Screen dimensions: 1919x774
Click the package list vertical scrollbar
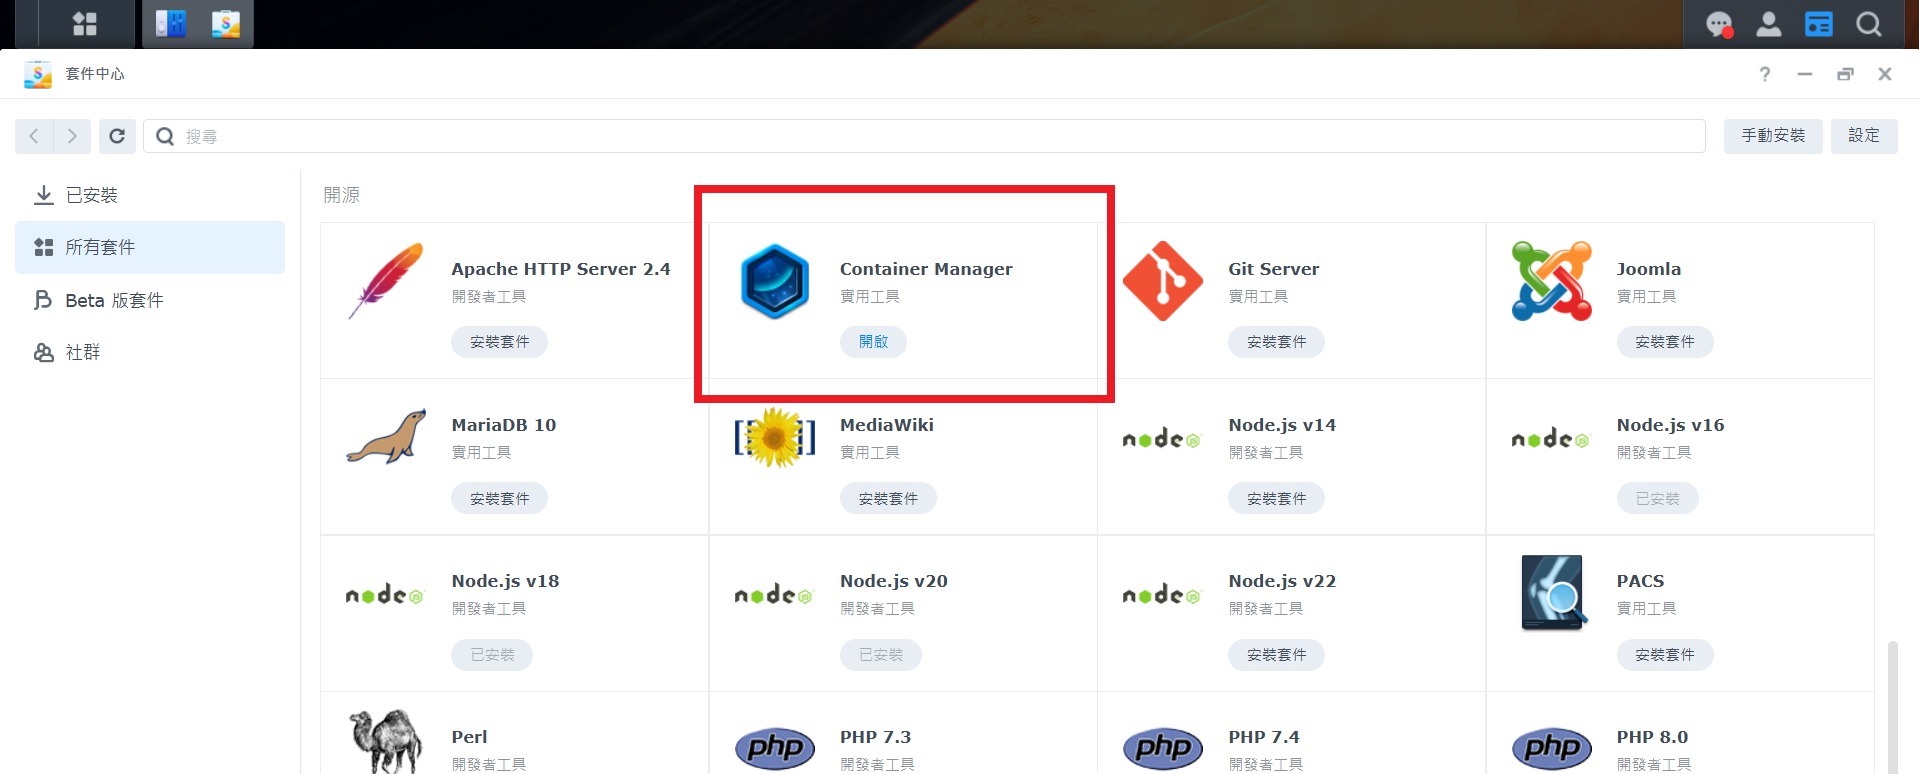[x=1892, y=706]
